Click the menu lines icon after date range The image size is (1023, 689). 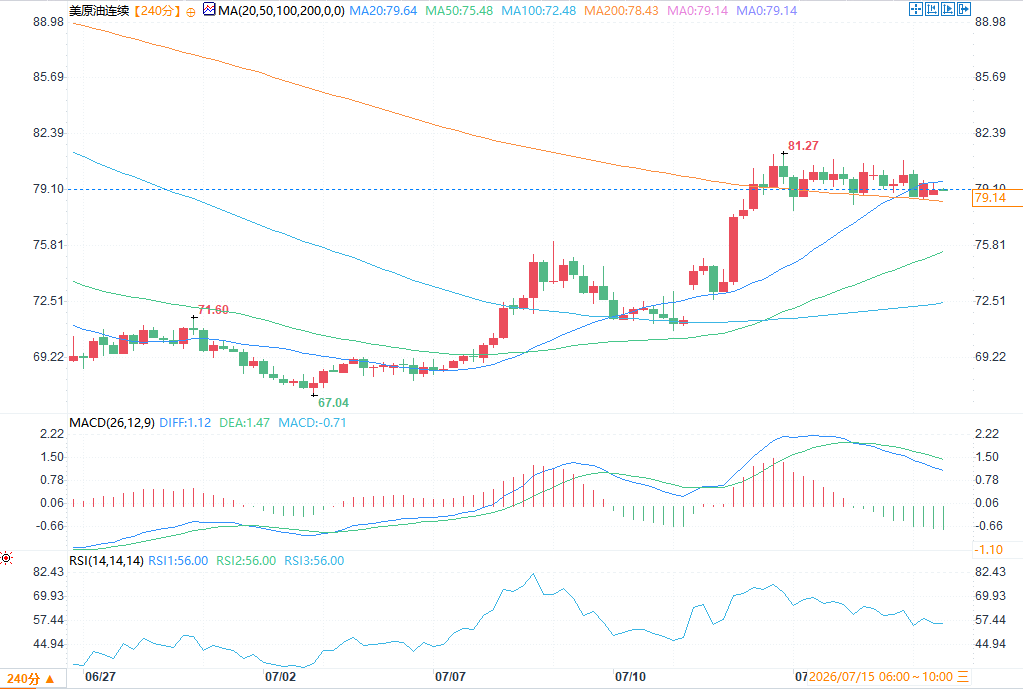(964, 677)
